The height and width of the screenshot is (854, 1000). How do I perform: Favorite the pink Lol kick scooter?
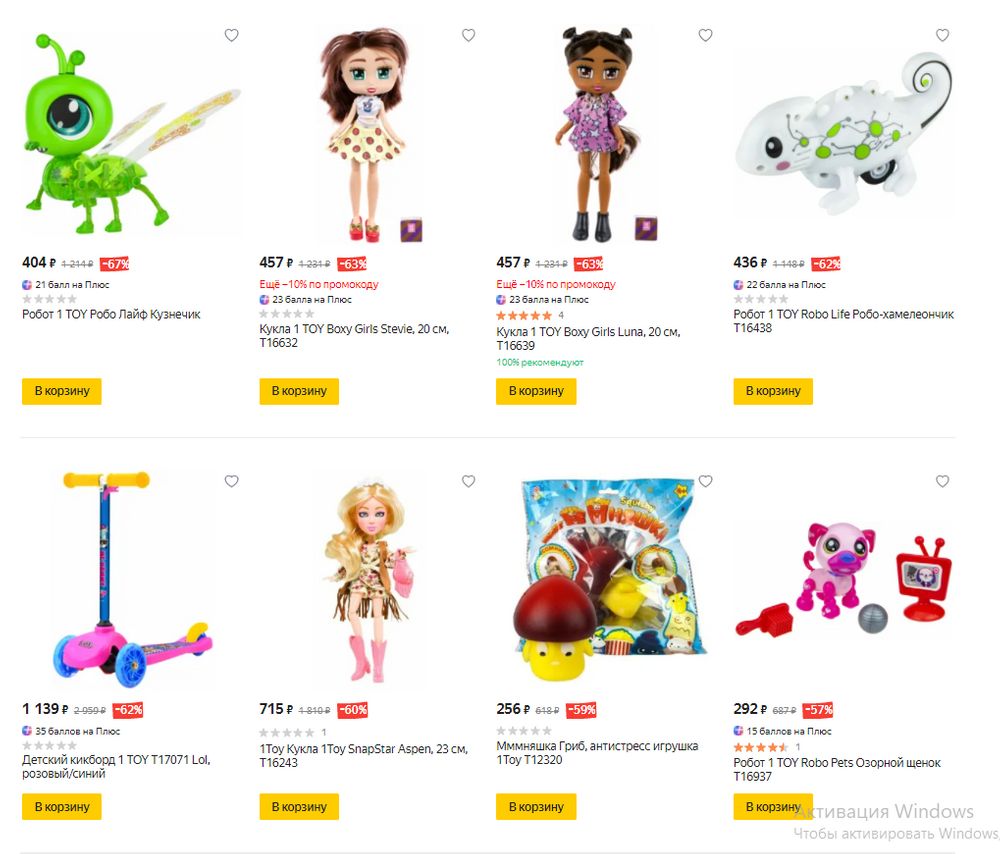point(232,481)
